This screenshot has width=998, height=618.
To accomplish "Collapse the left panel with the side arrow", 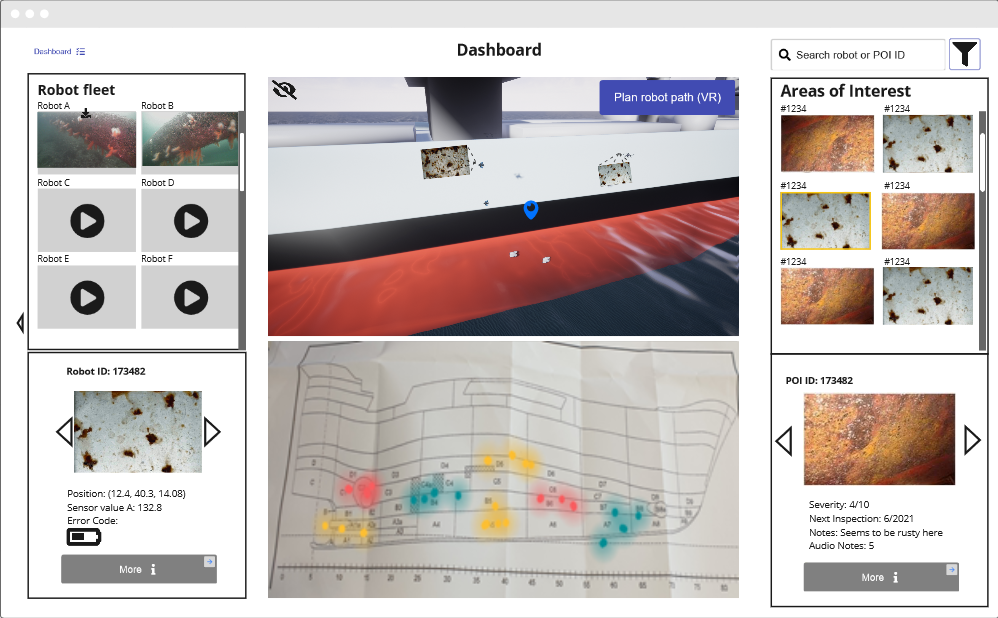I will coord(20,323).
